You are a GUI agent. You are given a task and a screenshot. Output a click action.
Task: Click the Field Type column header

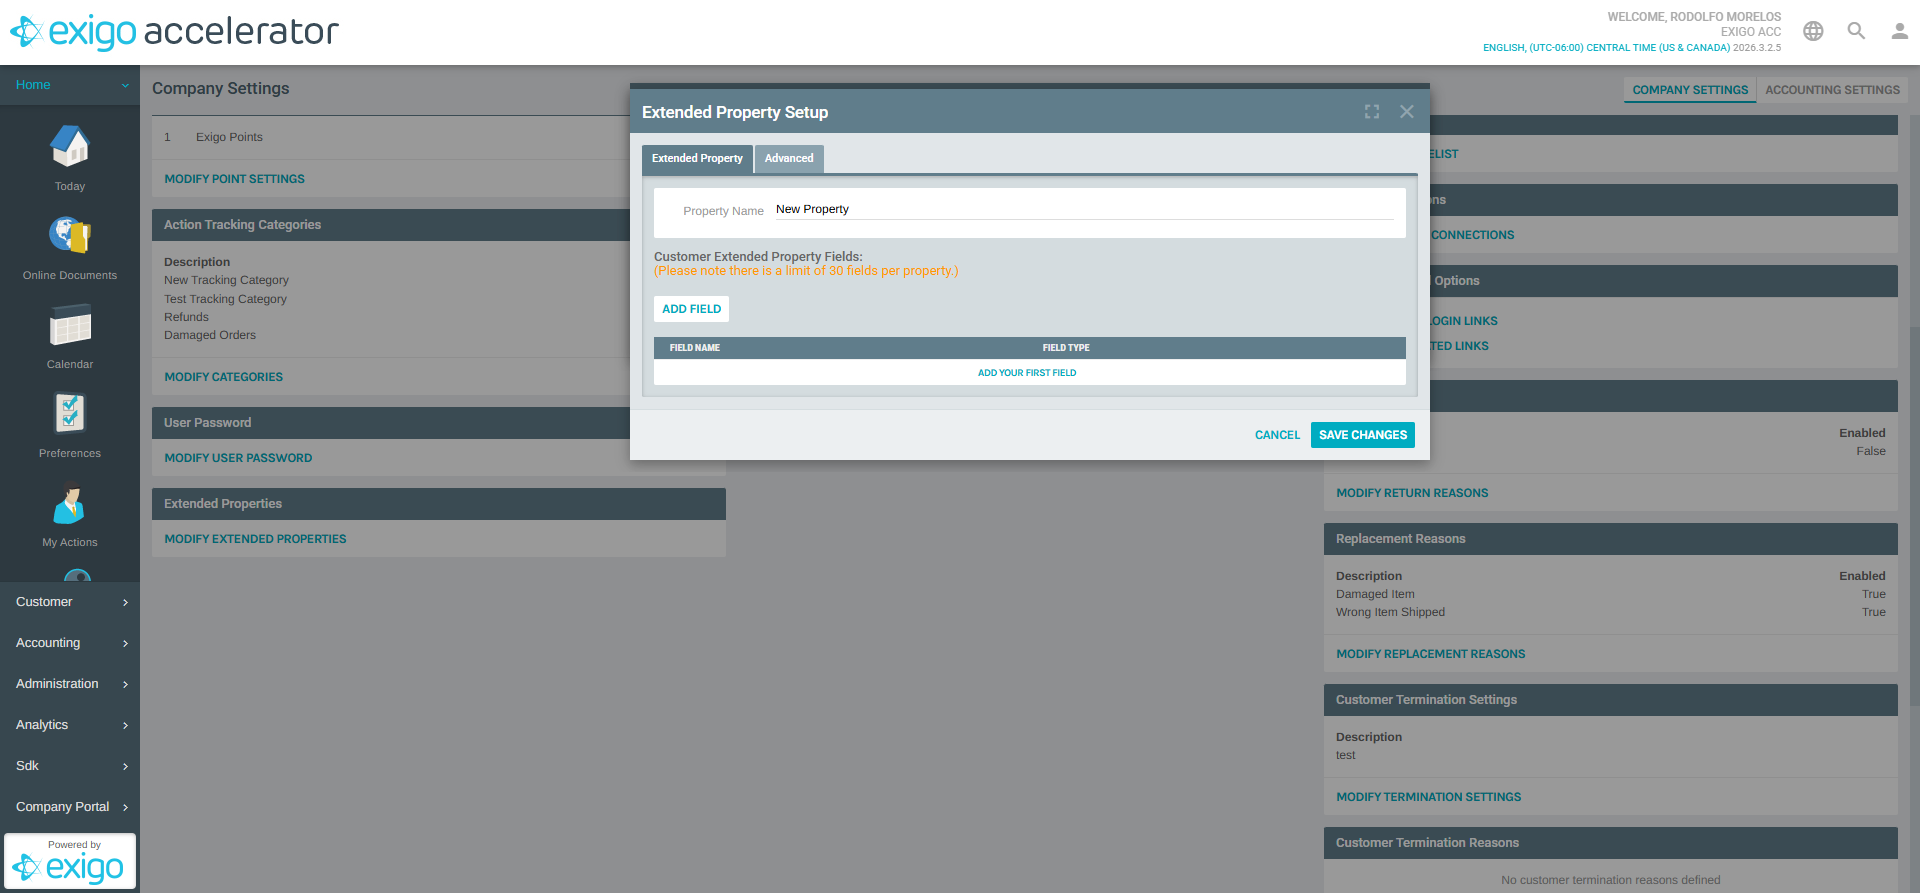pyautogui.click(x=1066, y=348)
